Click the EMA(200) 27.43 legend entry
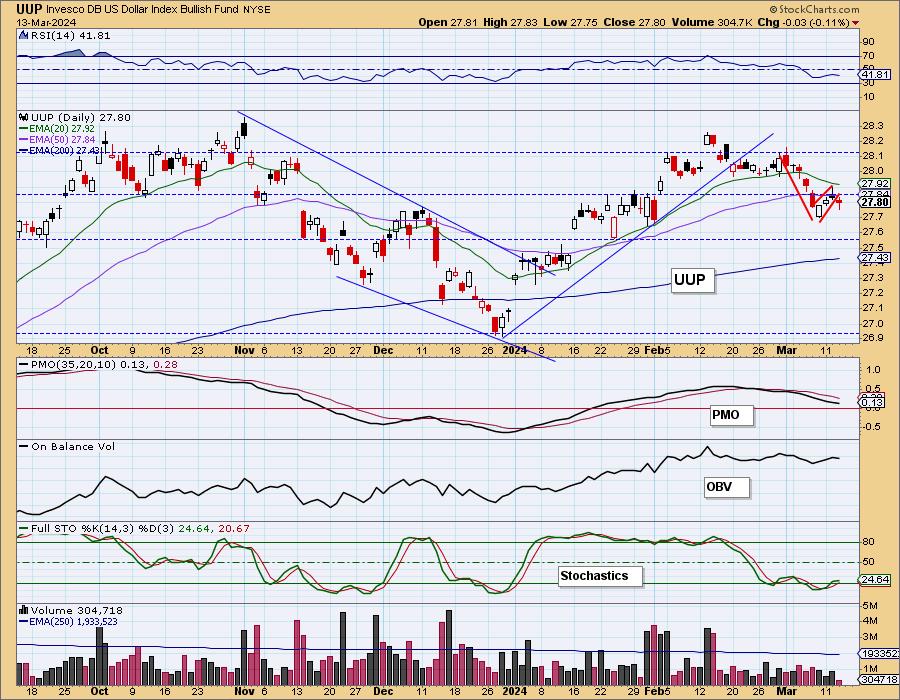Viewport: 900px width, 700px height. (60, 150)
